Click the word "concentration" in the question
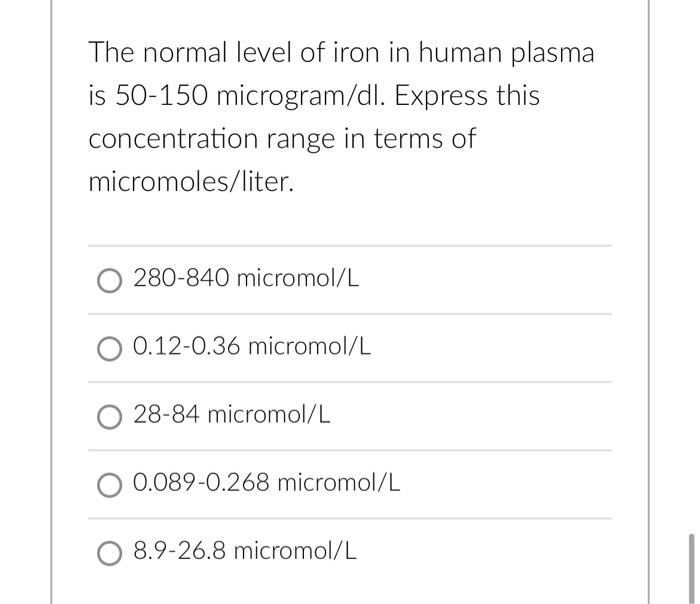This screenshot has width=700, height=604. [173, 139]
